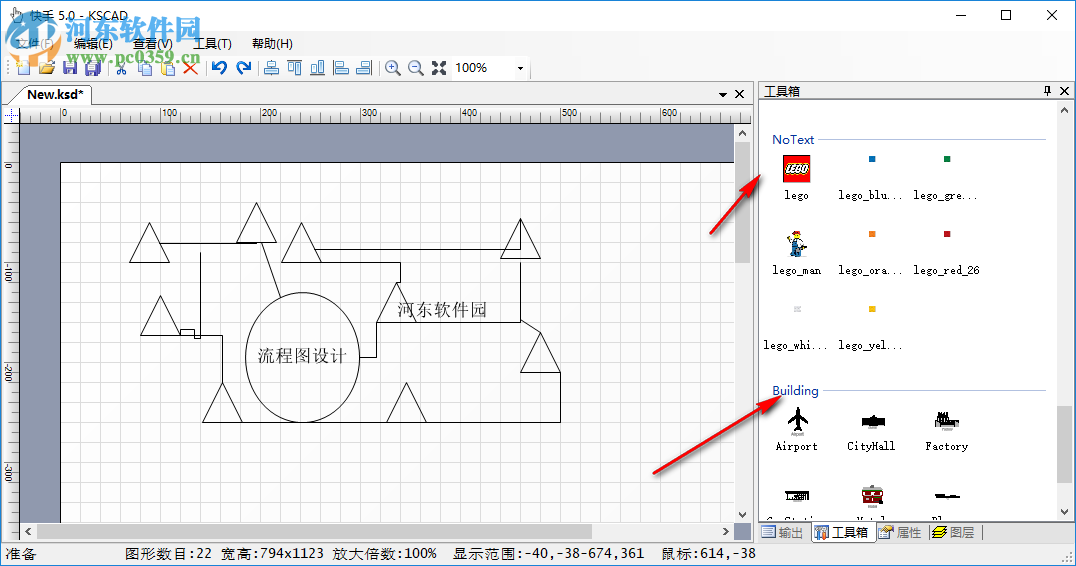Select the lego_gre... shape

[x=946, y=177]
